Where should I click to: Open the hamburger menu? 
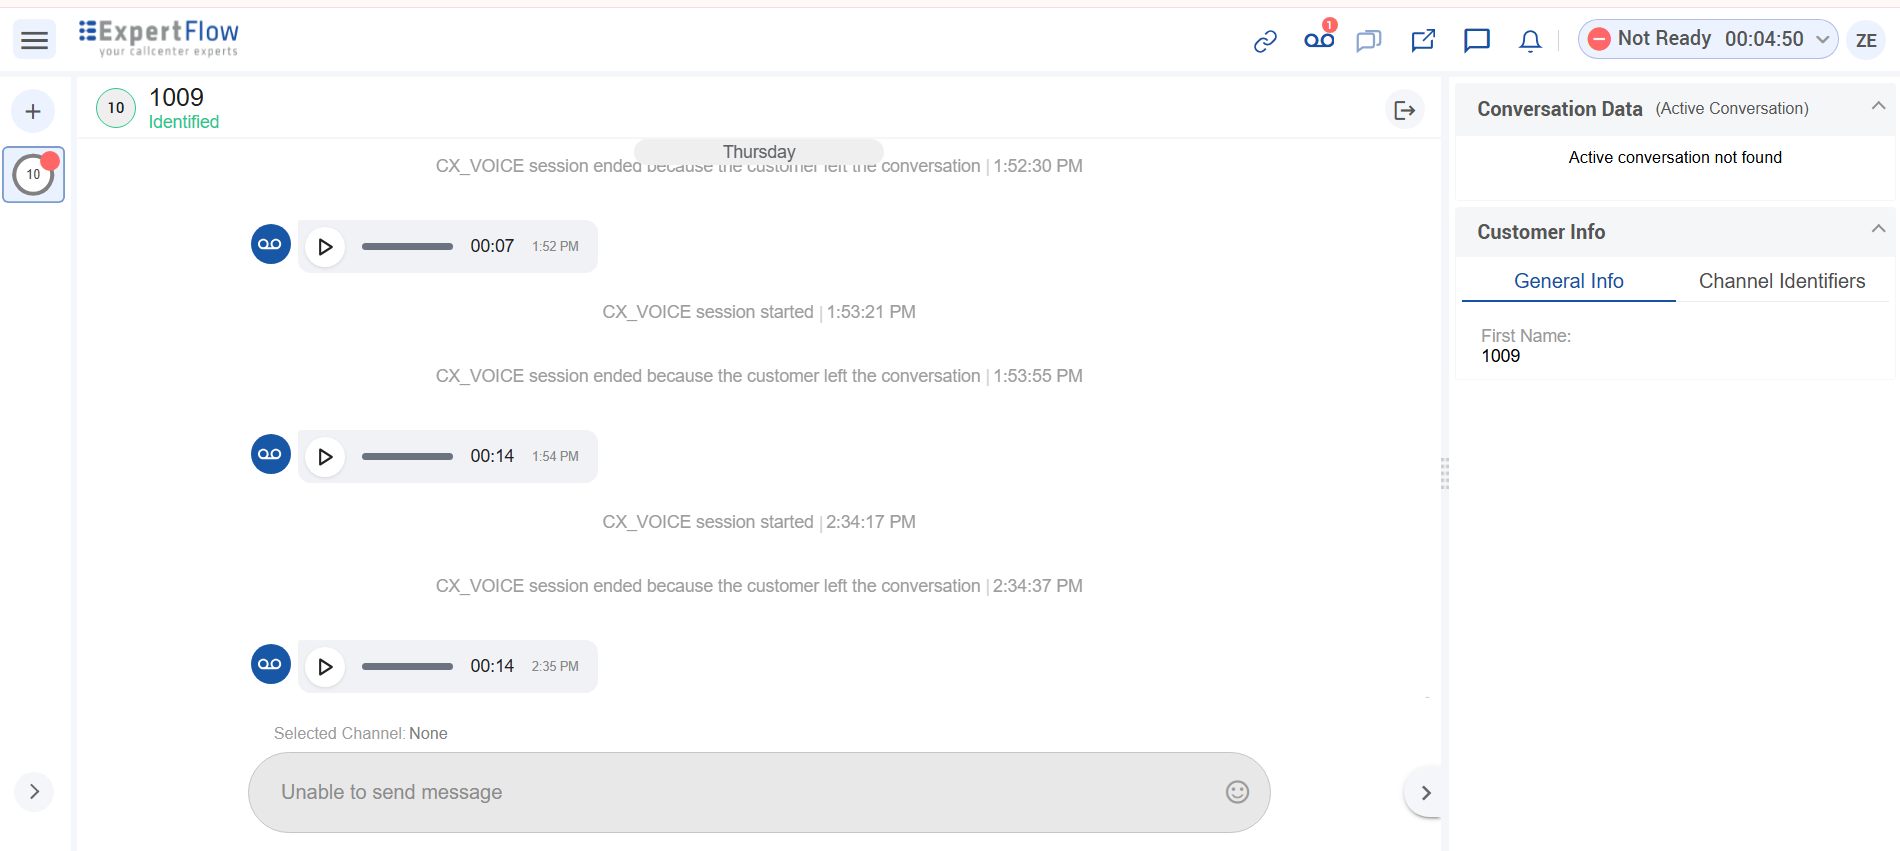pyautogui.click(x=34, y=40)
